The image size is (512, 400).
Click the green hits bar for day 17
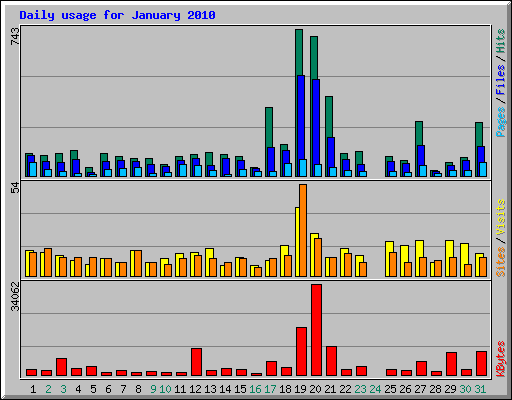click(269, 127)
